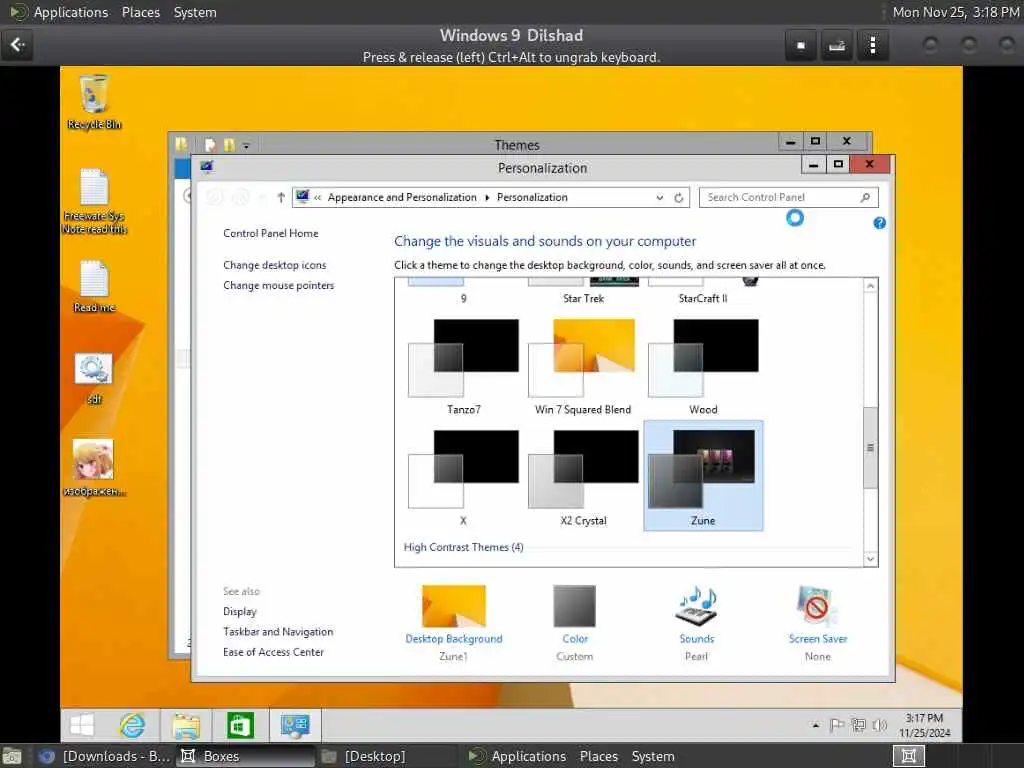The image size is (1024, 768).
Task: Expand the address bar history dropdown
Action: (x=660, y=197)
